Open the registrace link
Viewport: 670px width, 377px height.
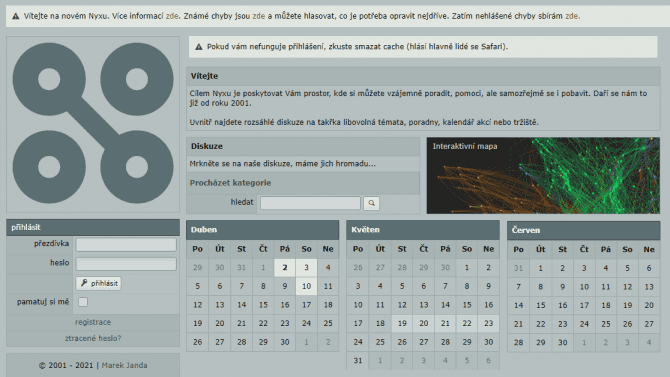93,322
